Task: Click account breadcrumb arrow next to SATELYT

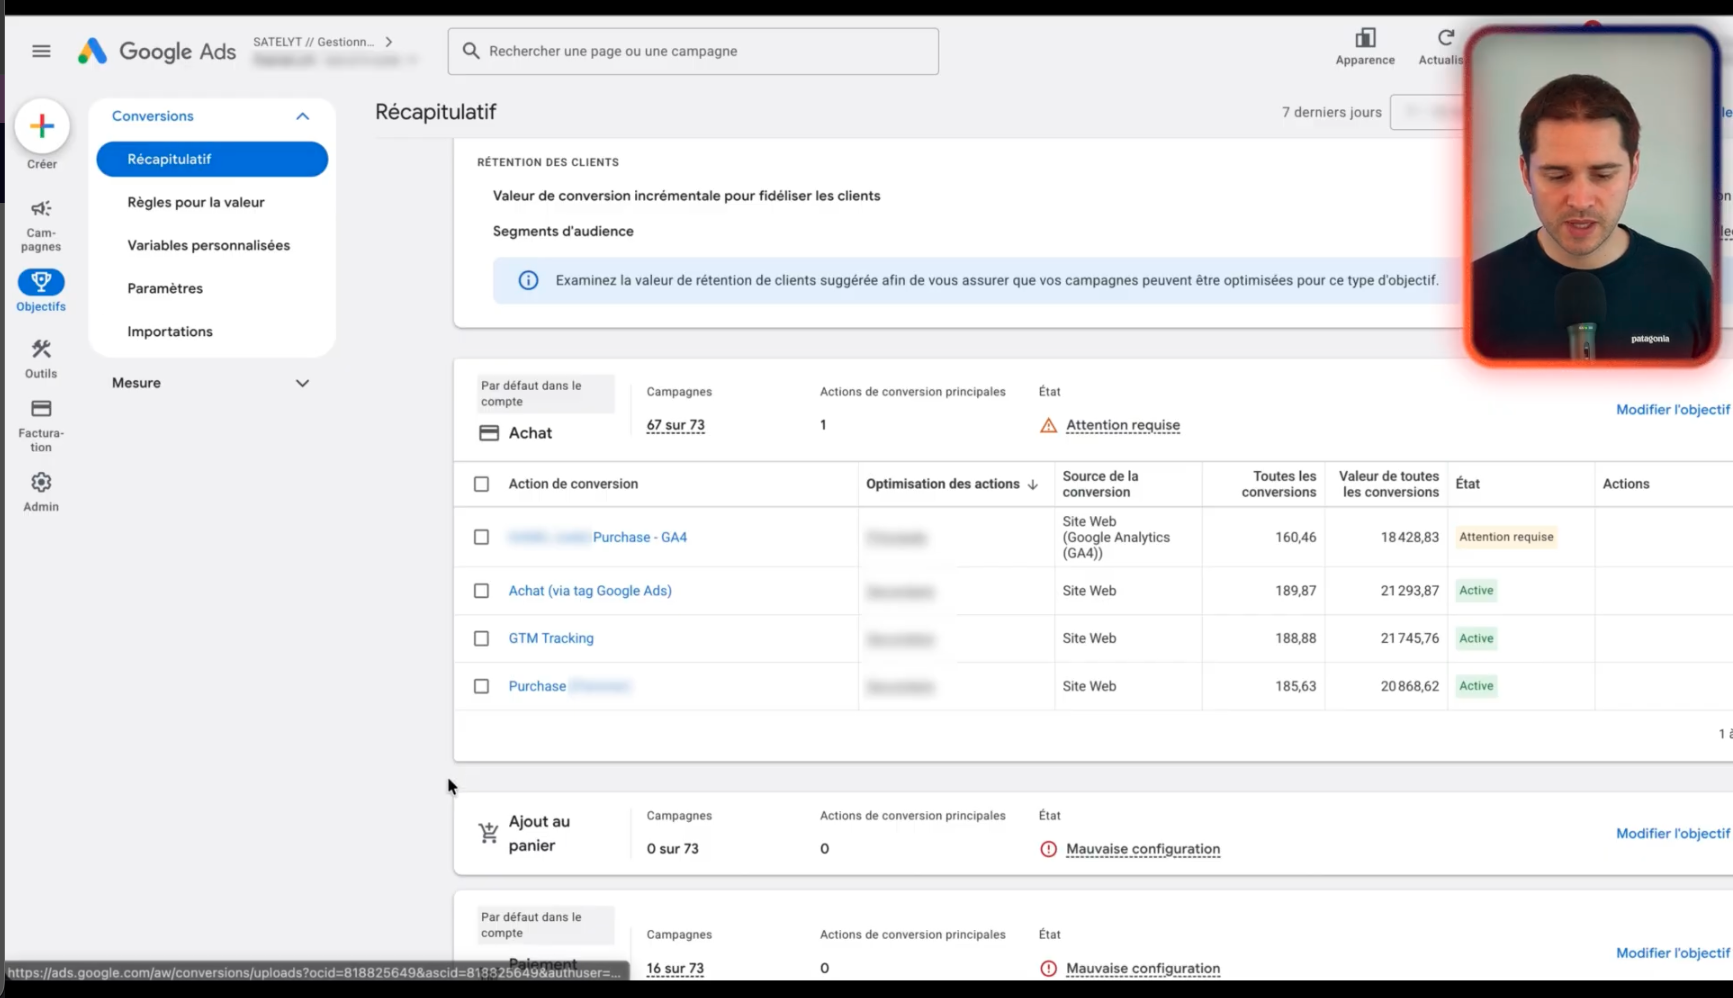Action: pyautogui.click(x=389, y=42)
